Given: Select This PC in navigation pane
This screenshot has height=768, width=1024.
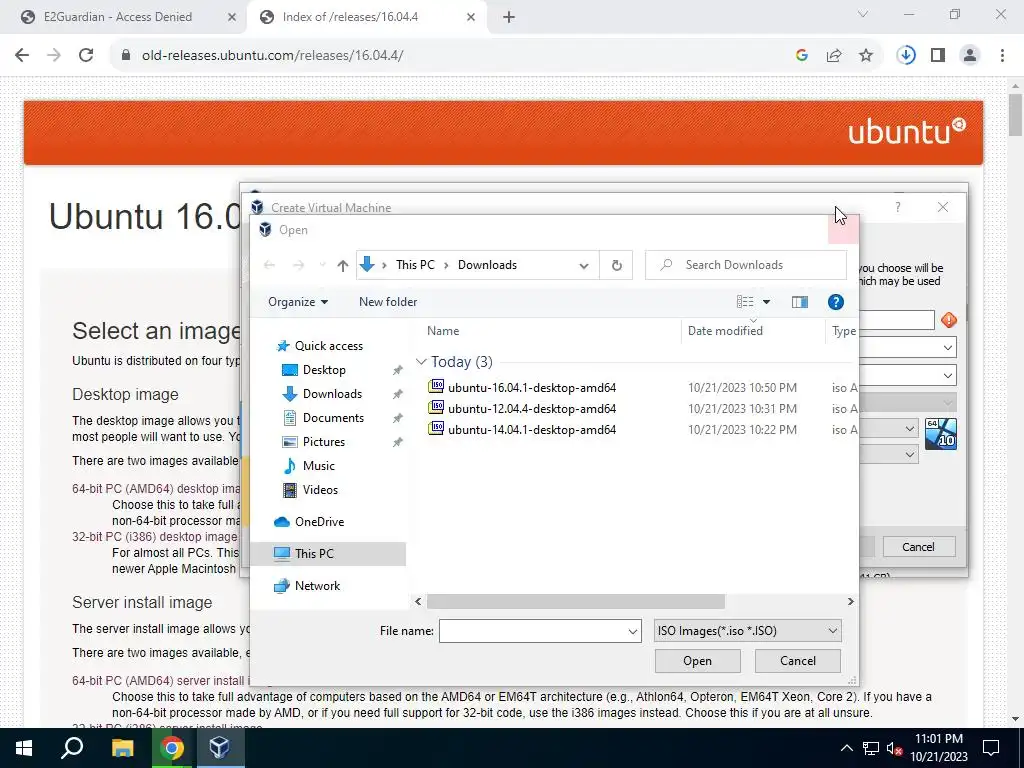Looking at the screenshot, I should pos(328,554).
